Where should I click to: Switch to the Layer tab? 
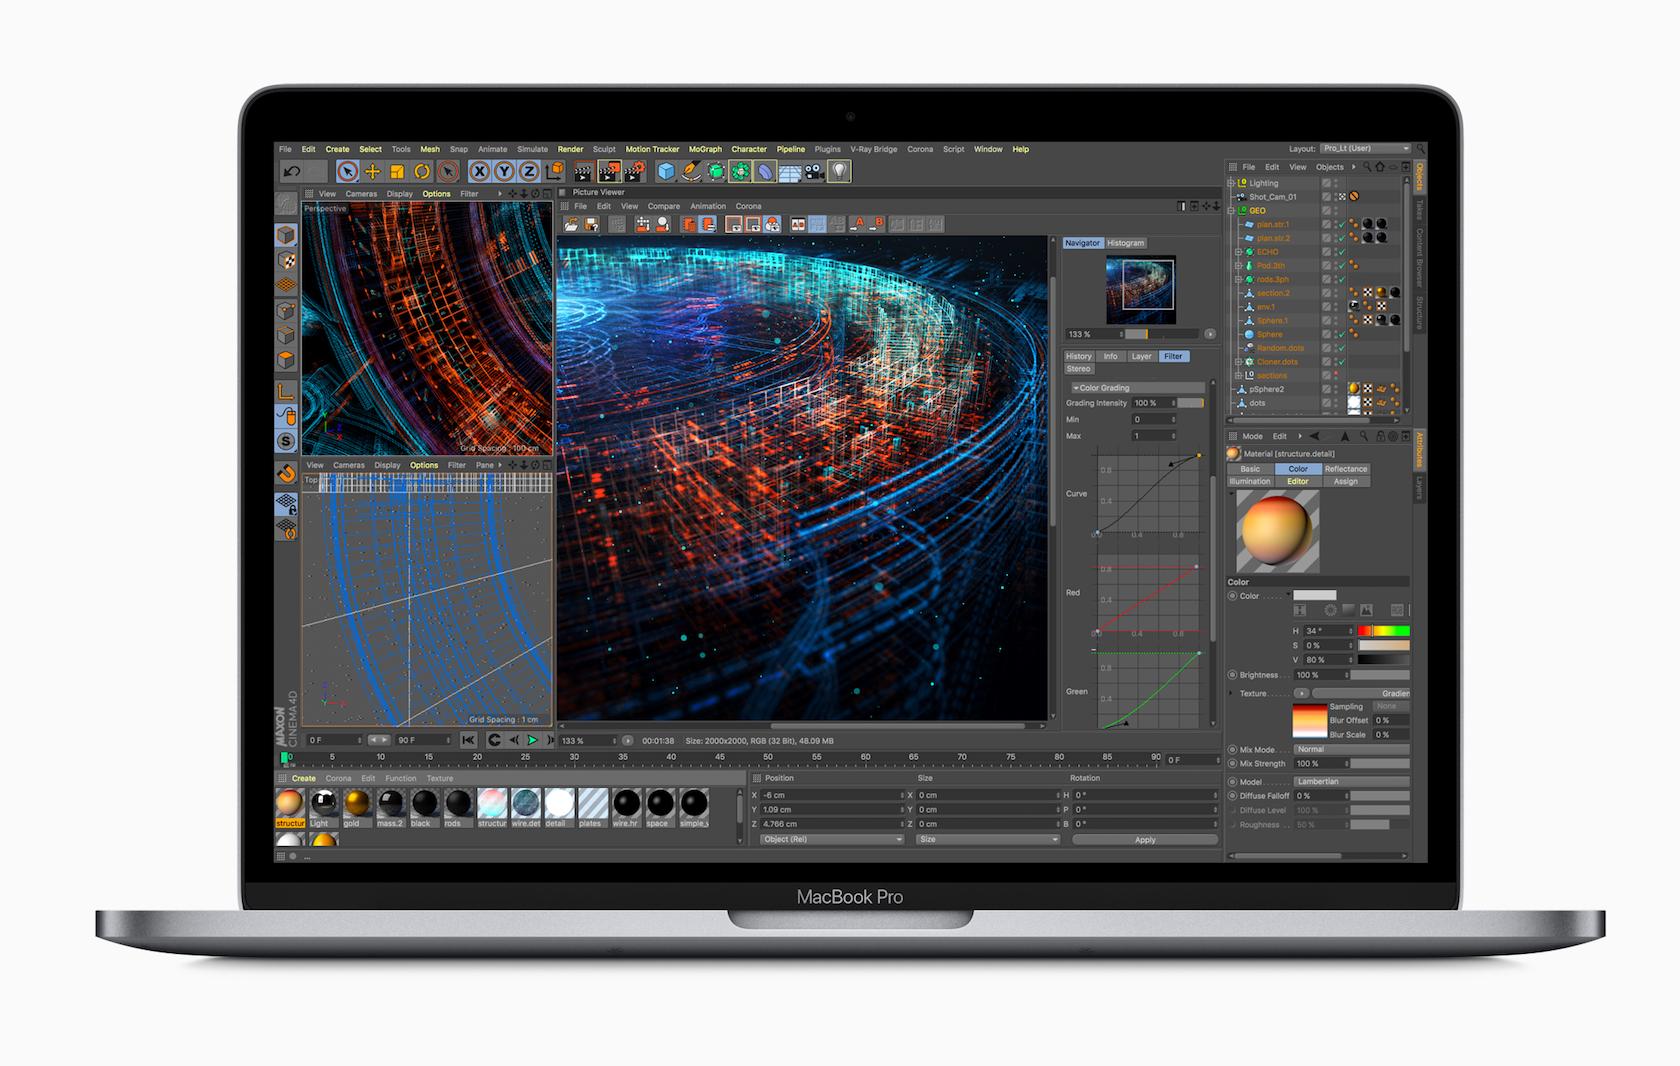pos(1141,356)
